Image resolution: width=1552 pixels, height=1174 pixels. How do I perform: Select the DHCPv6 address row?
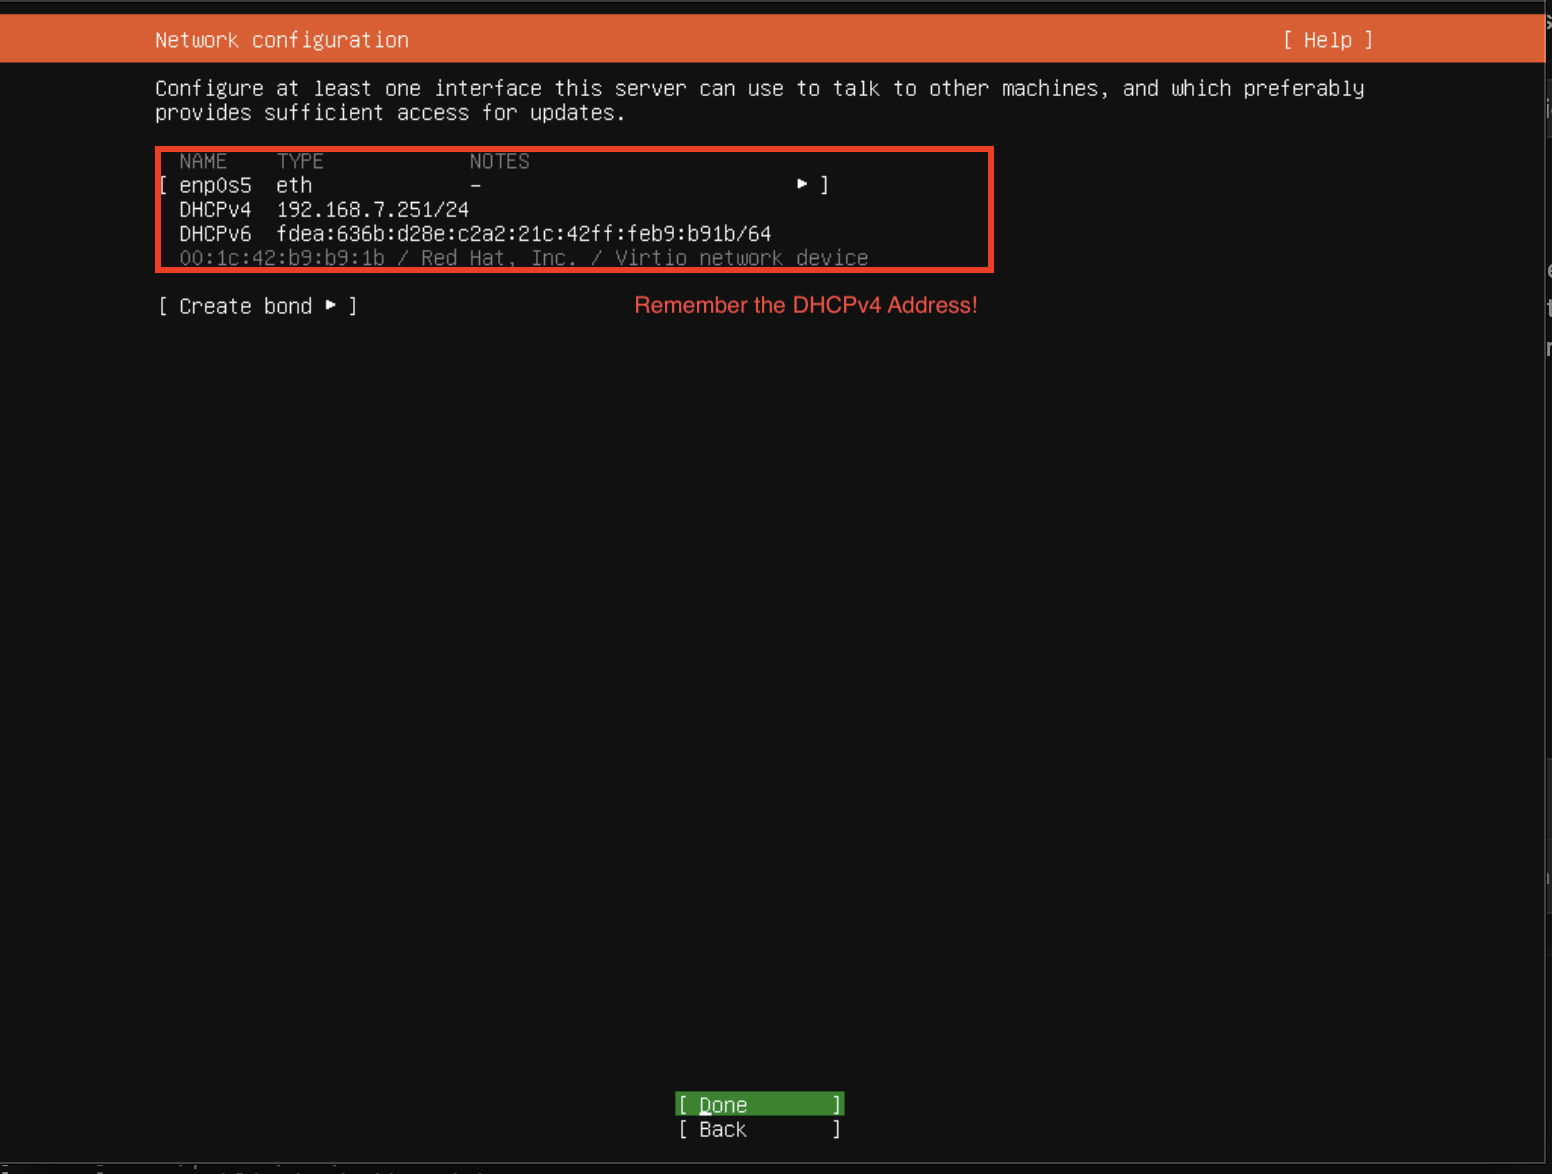(x=470, y=233)
